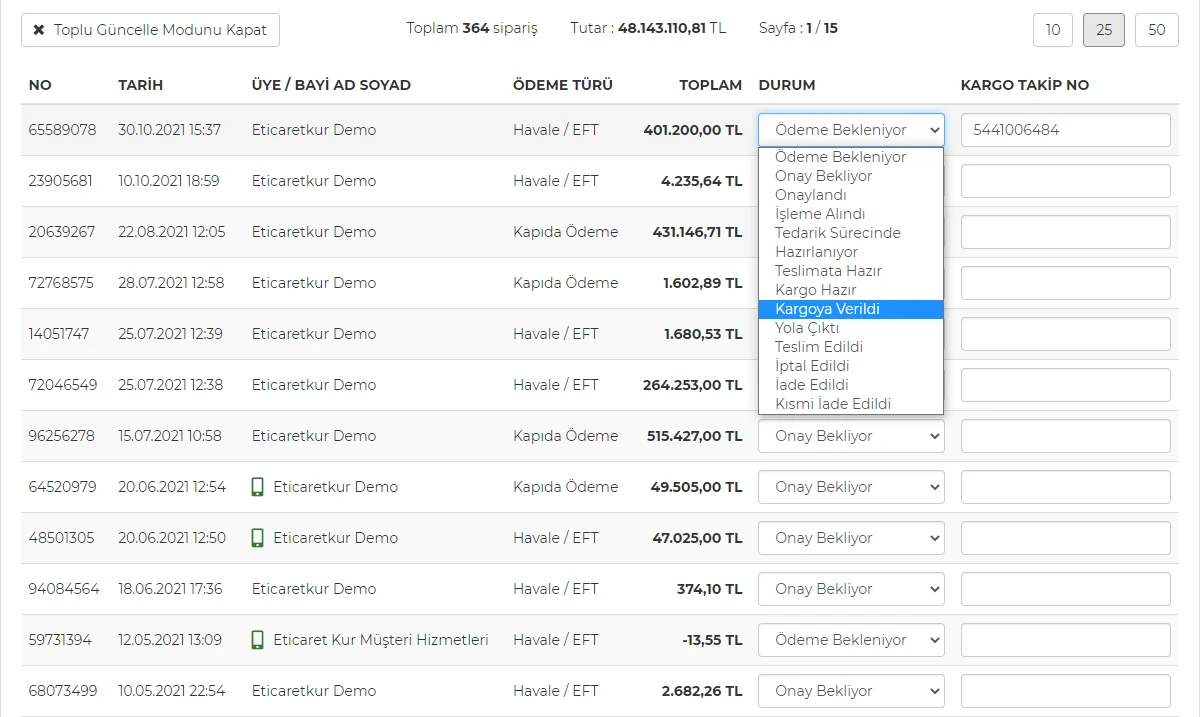Click mobile icon on order 48501305
The height and width of the screenshot is (717, 1200).
258,538
